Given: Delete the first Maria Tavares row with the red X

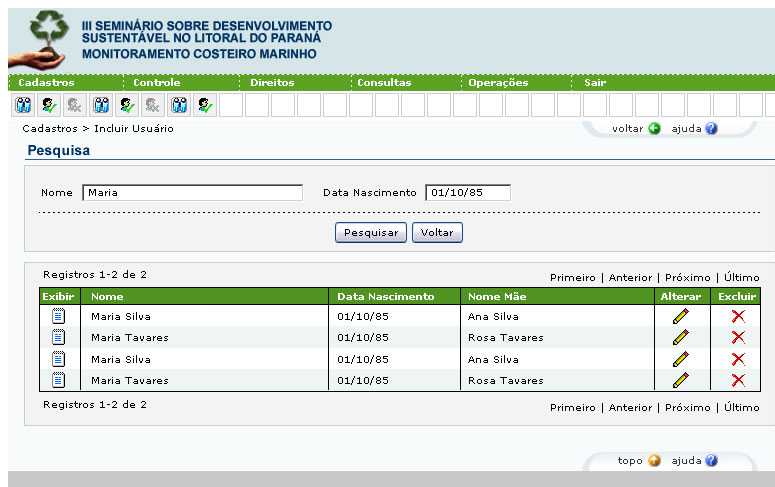Looking at the screenshot, I should pyautogui.click(x=738, y=338).
